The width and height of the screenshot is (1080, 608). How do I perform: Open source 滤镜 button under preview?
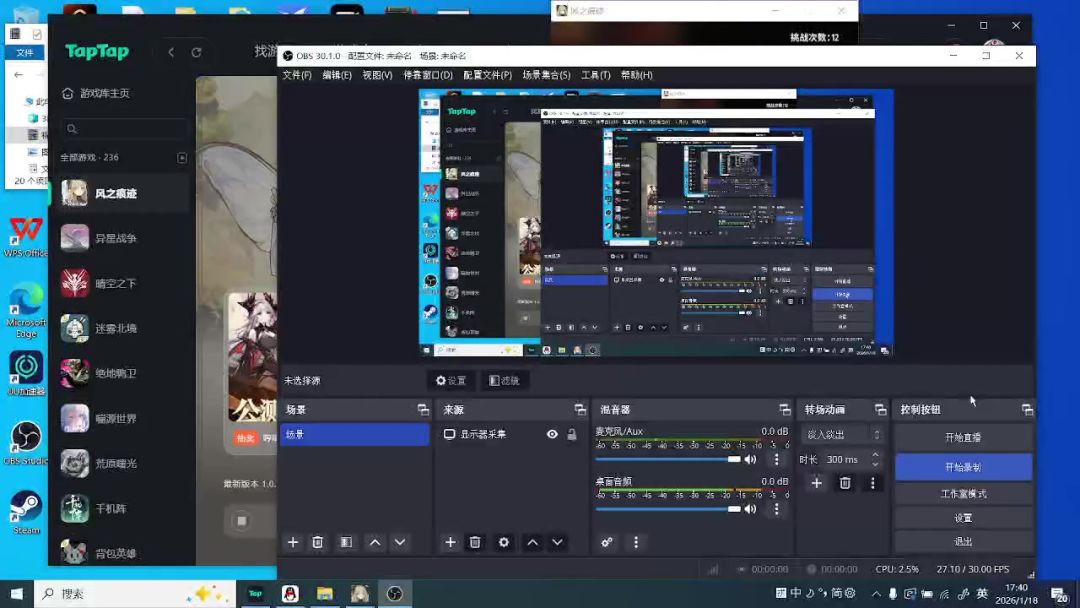click(x=504, y=380)
